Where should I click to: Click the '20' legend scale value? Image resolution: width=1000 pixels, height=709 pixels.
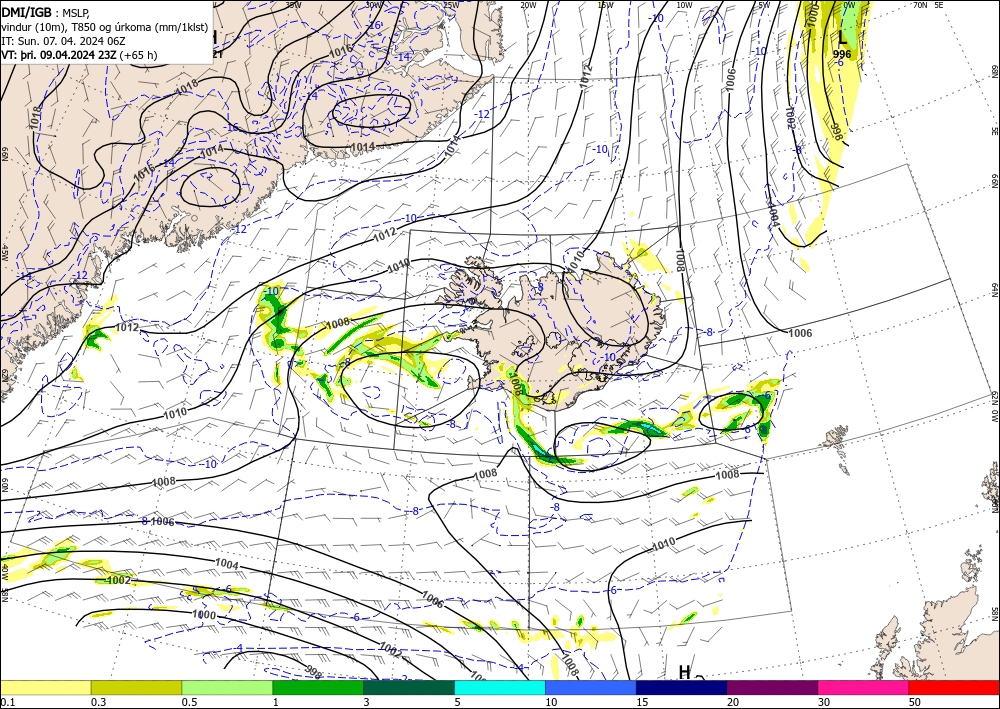tap(733, 702)
